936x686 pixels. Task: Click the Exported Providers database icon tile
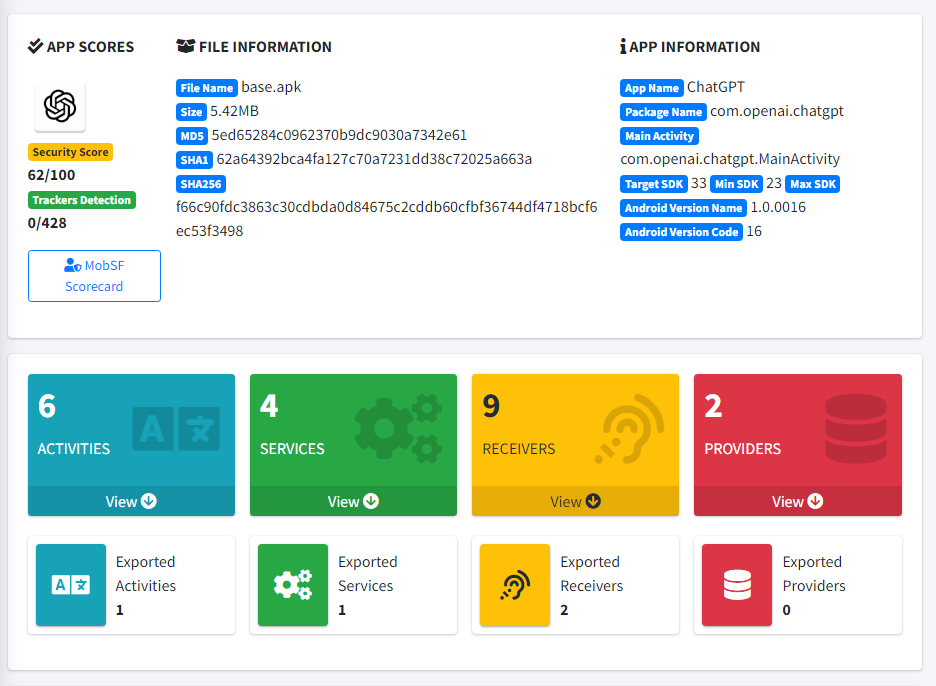[x=737, y=585]
